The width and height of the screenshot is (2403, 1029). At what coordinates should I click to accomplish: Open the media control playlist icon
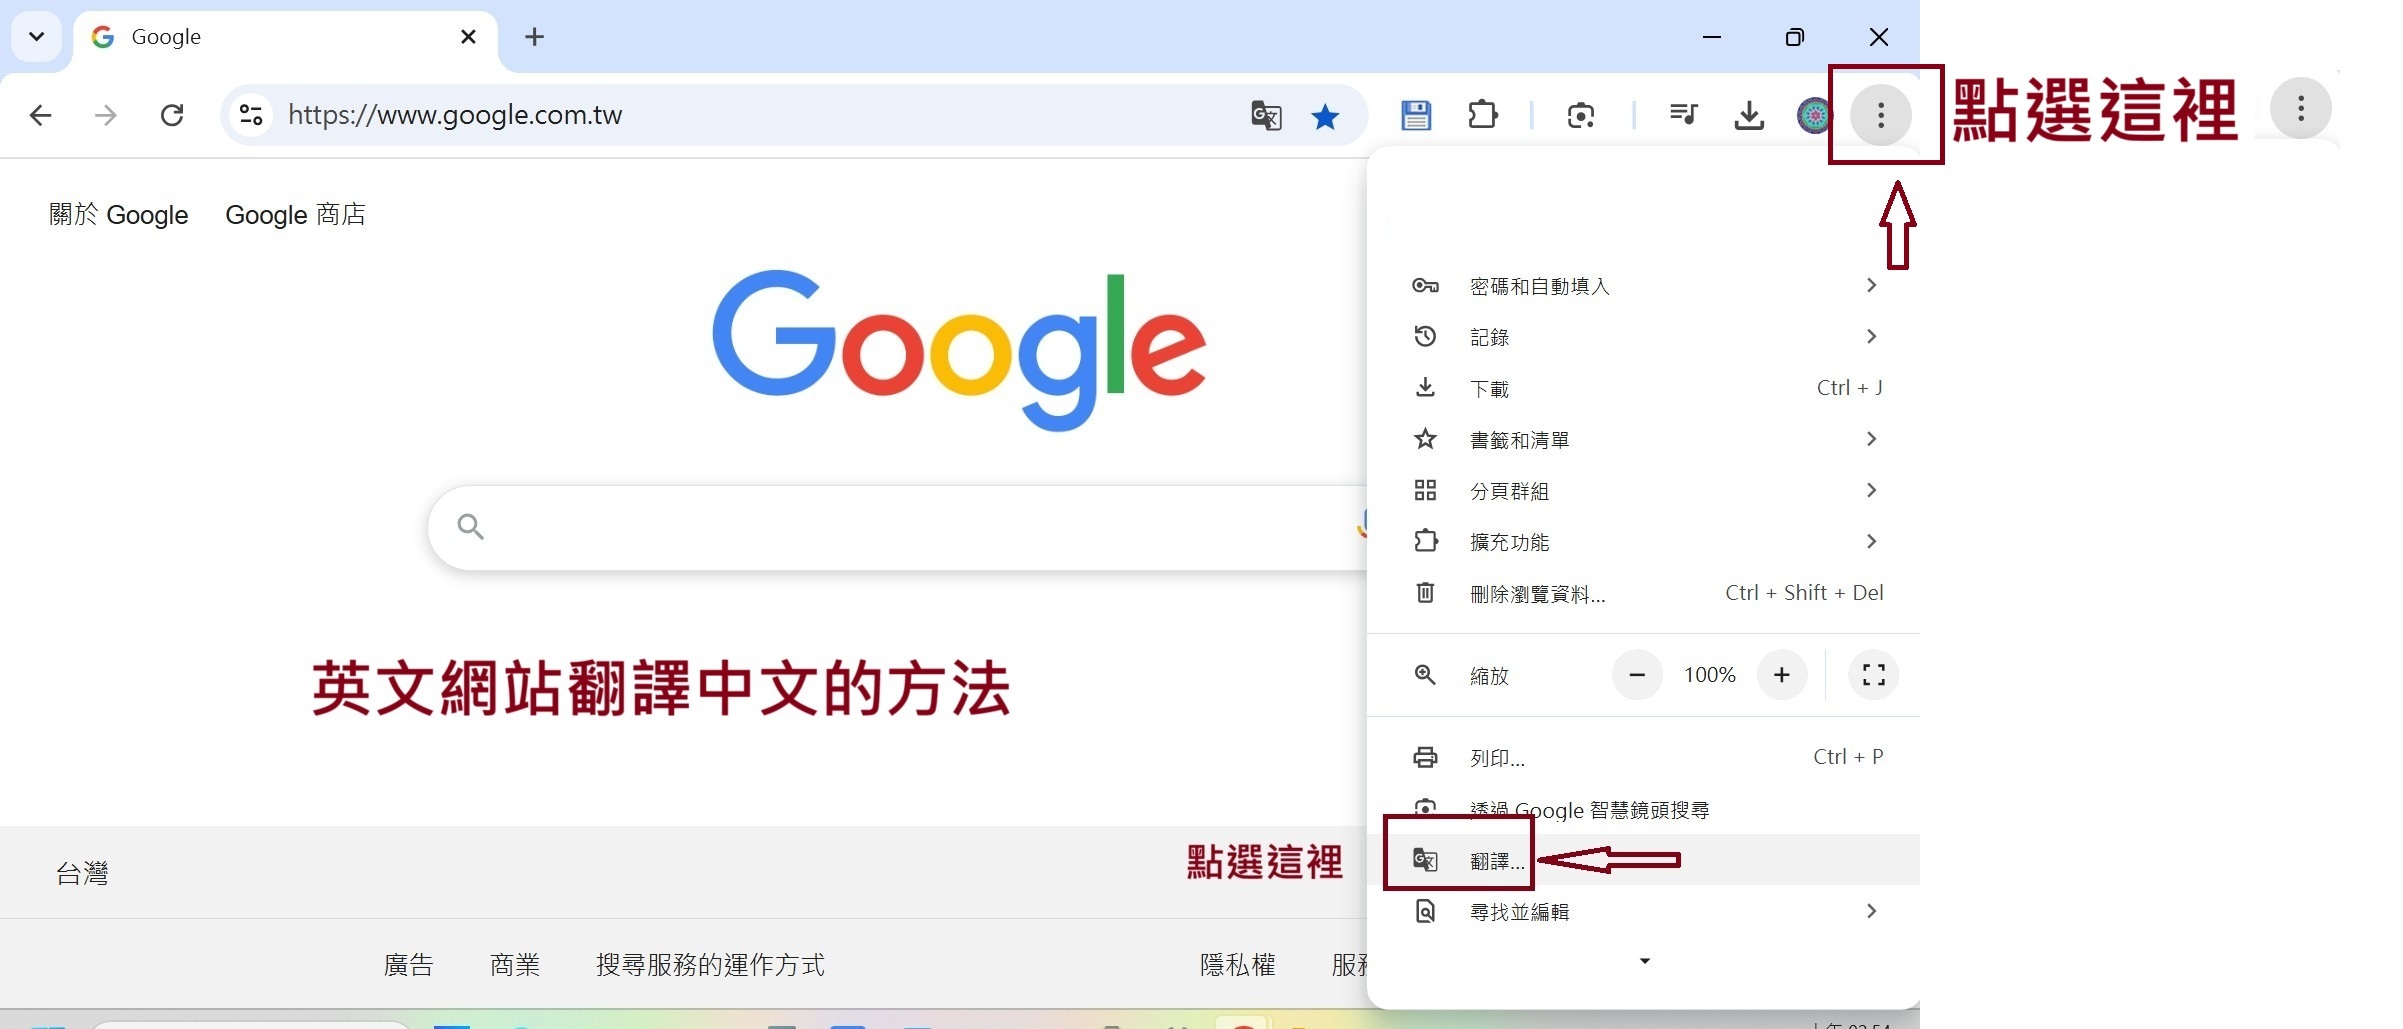tap(1684, 115)
